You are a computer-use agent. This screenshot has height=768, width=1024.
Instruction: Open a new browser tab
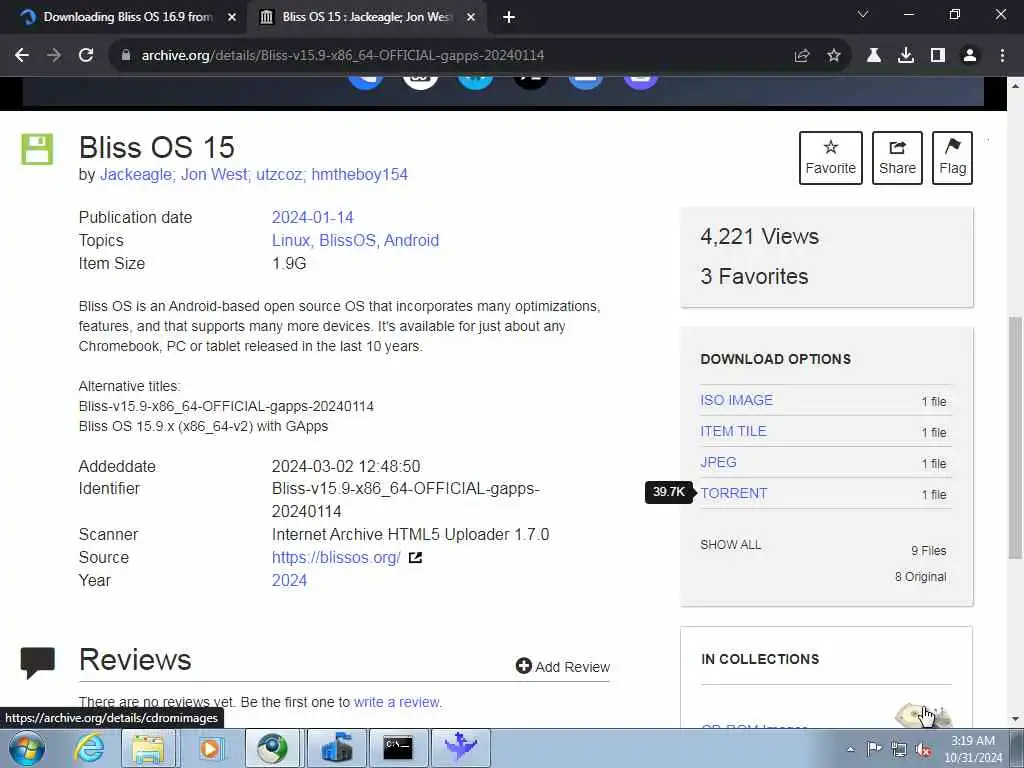(509, 18)
